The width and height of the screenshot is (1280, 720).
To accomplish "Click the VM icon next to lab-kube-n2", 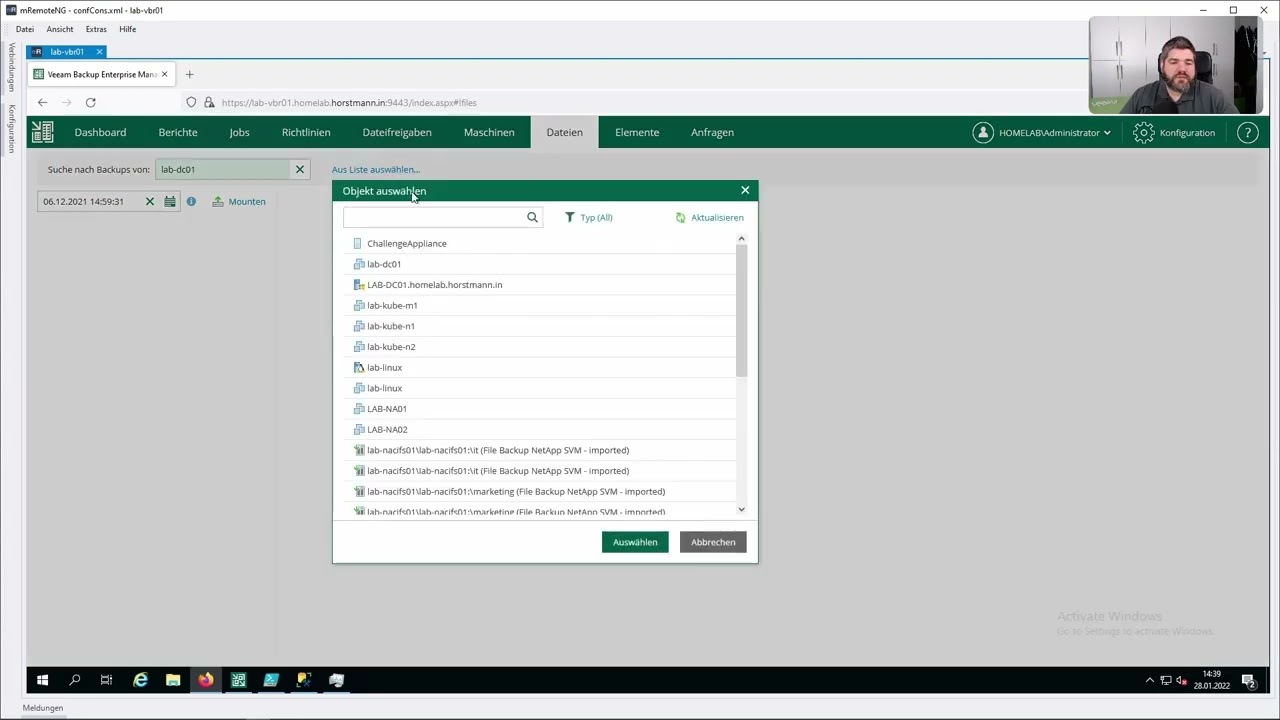I will (359, 347).
